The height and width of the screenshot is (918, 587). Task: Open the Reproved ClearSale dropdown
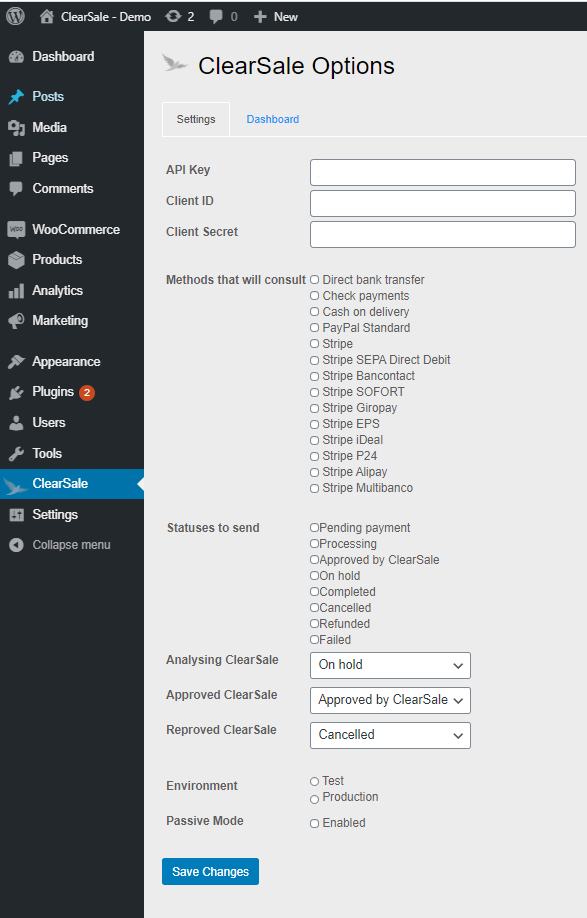pos(390,735)
